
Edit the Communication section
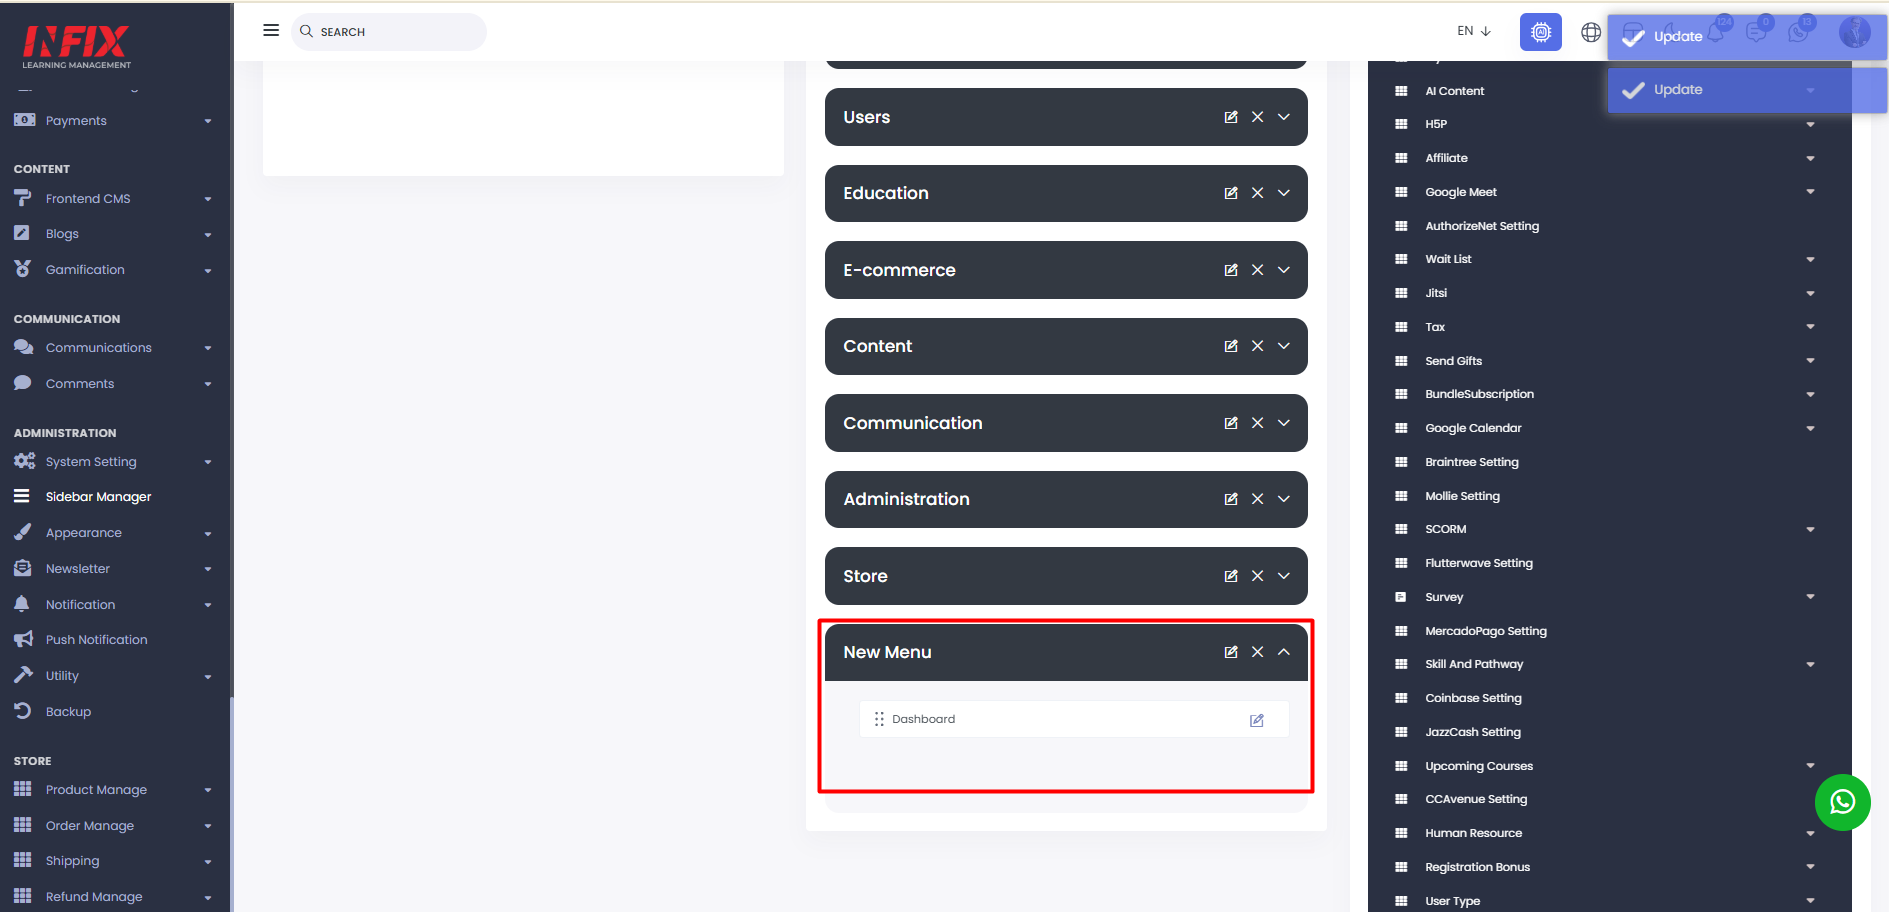[1231, 423]
